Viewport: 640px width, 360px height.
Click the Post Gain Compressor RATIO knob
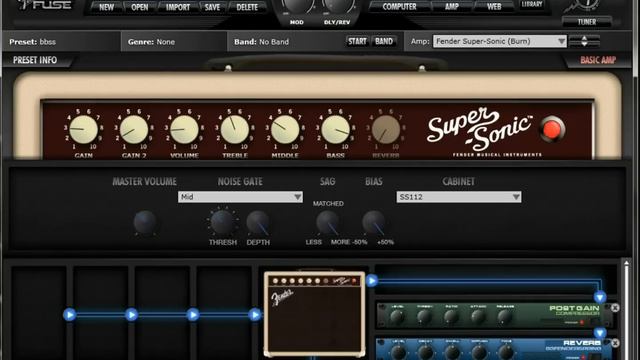[451, 316]
